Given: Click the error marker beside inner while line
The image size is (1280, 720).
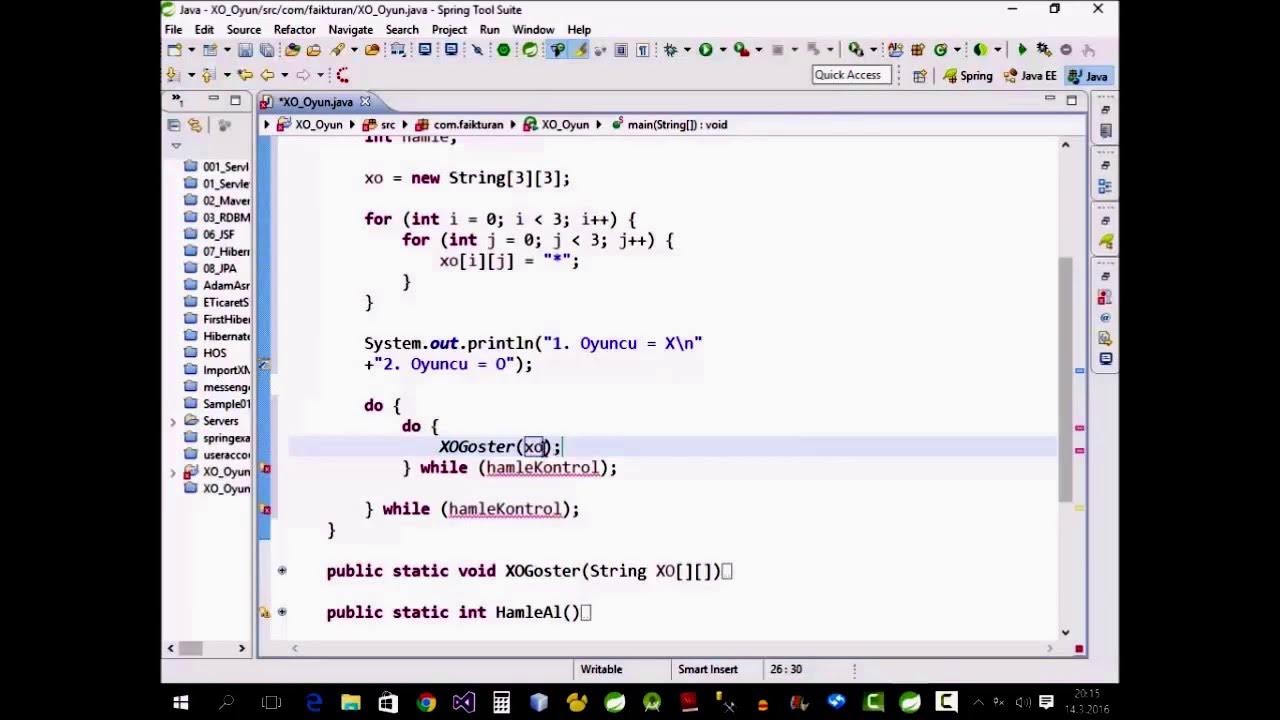Looking at the screenshot, I should pyautogui.click(x=265, y=468).
